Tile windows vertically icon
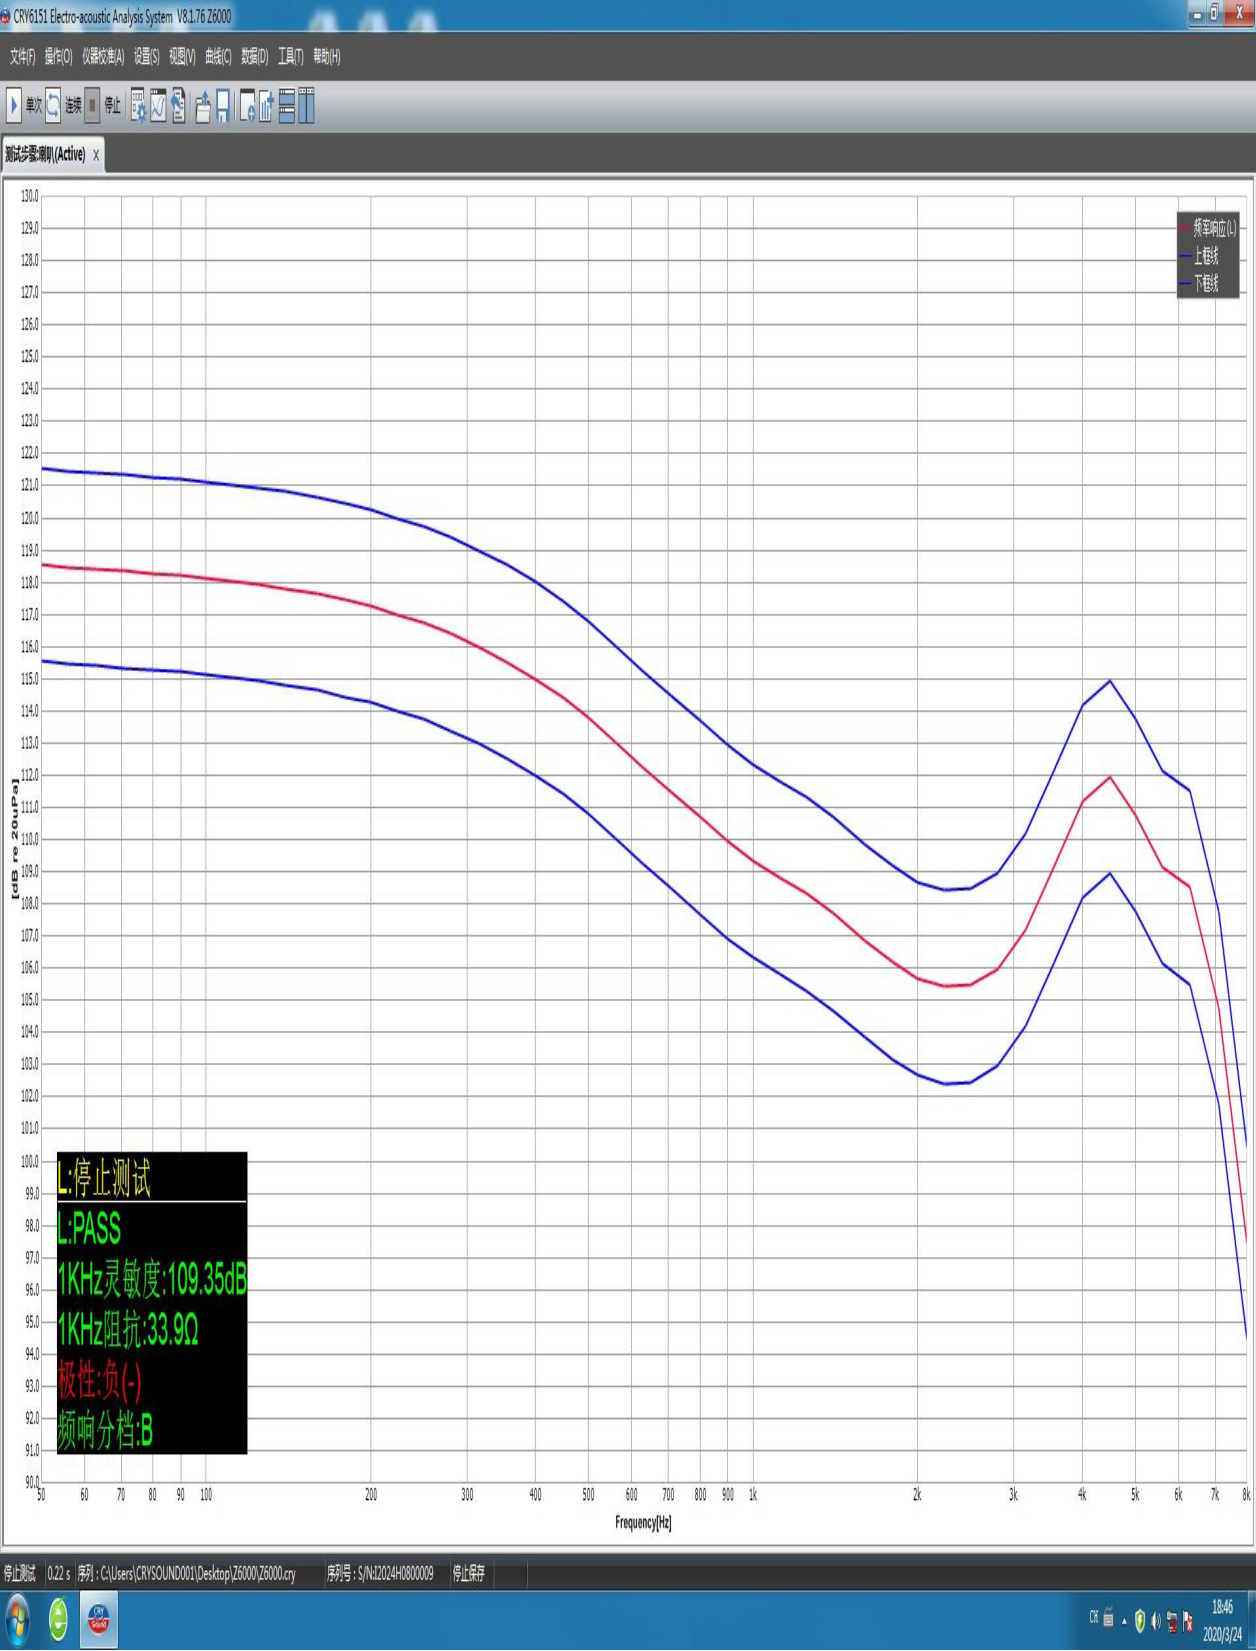 point(306,105)
